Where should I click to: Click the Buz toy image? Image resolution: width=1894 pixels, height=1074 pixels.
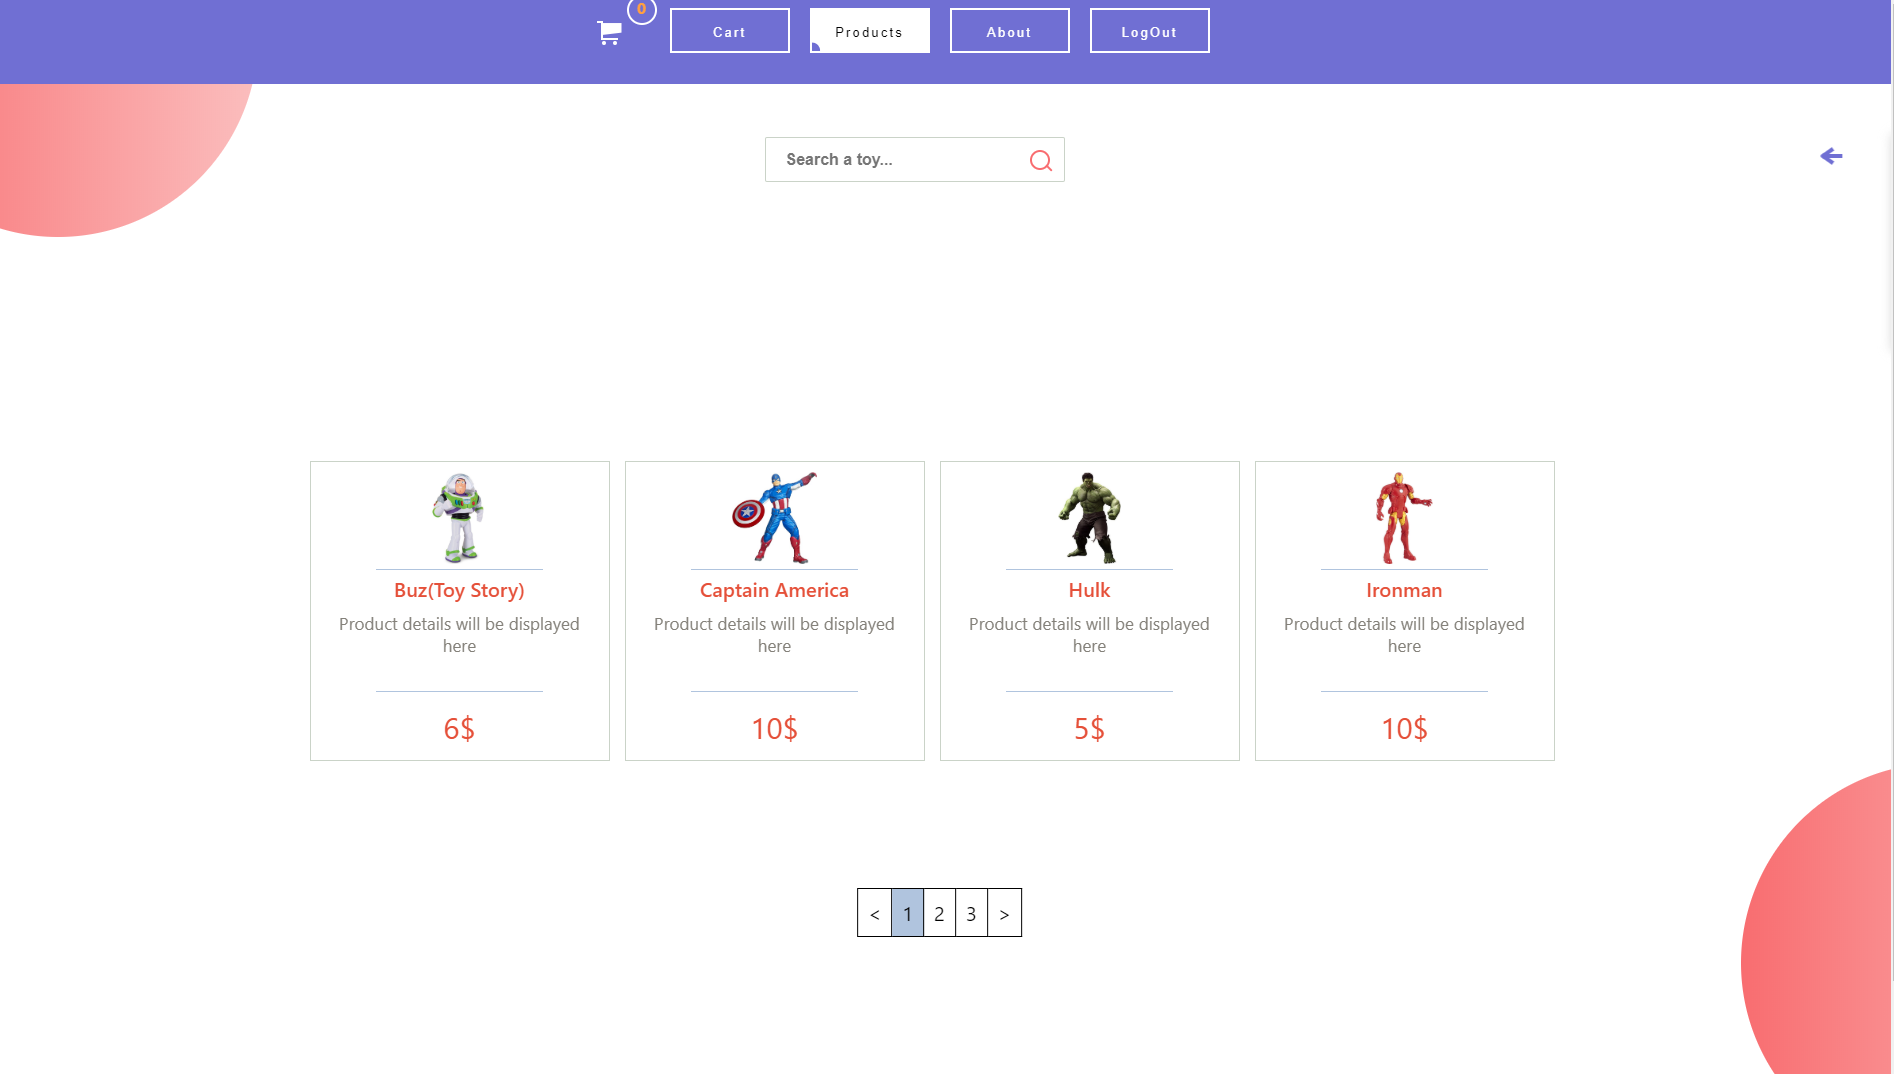click(x=459, y=518)
